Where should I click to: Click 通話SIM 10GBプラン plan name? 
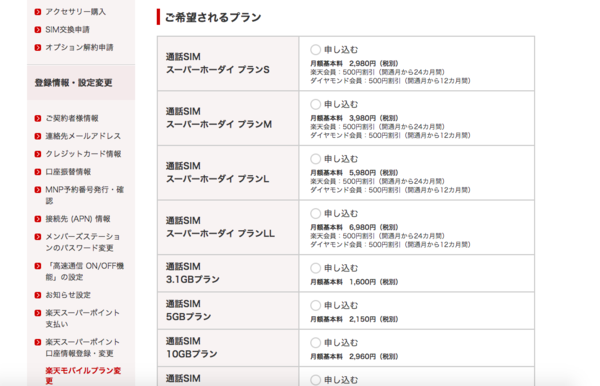coord(191,347)
